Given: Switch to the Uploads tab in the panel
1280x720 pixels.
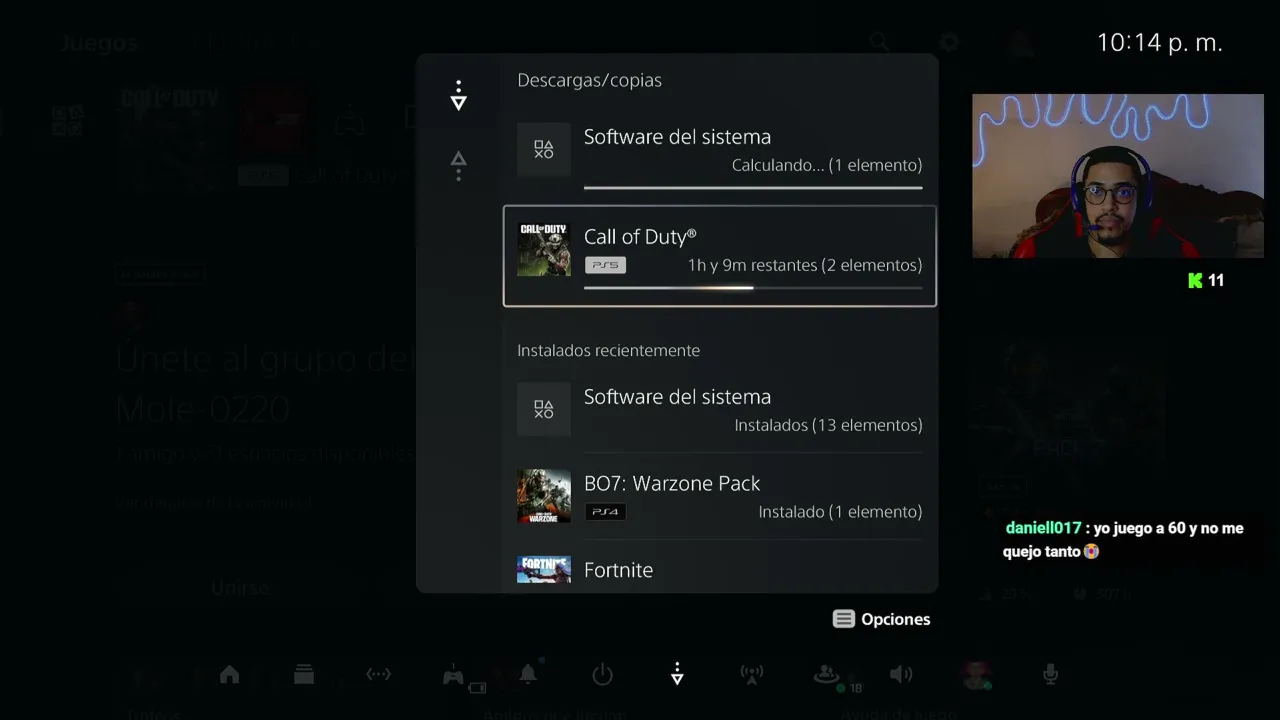Looking at the screenshot, I should tap(458, 165).
